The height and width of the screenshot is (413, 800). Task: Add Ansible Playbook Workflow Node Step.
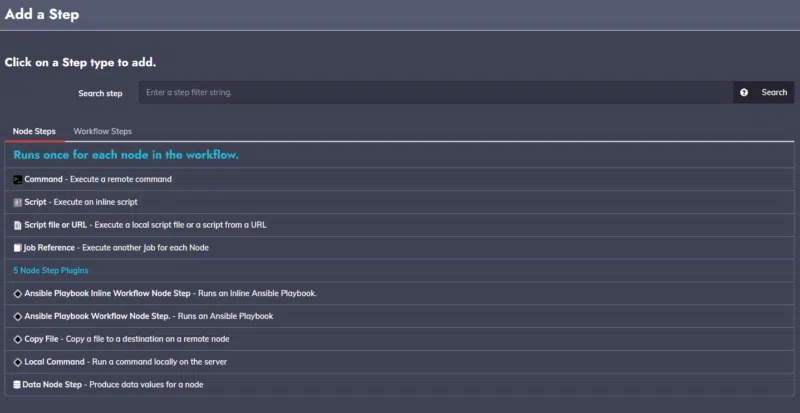click(x=399, y=317)
